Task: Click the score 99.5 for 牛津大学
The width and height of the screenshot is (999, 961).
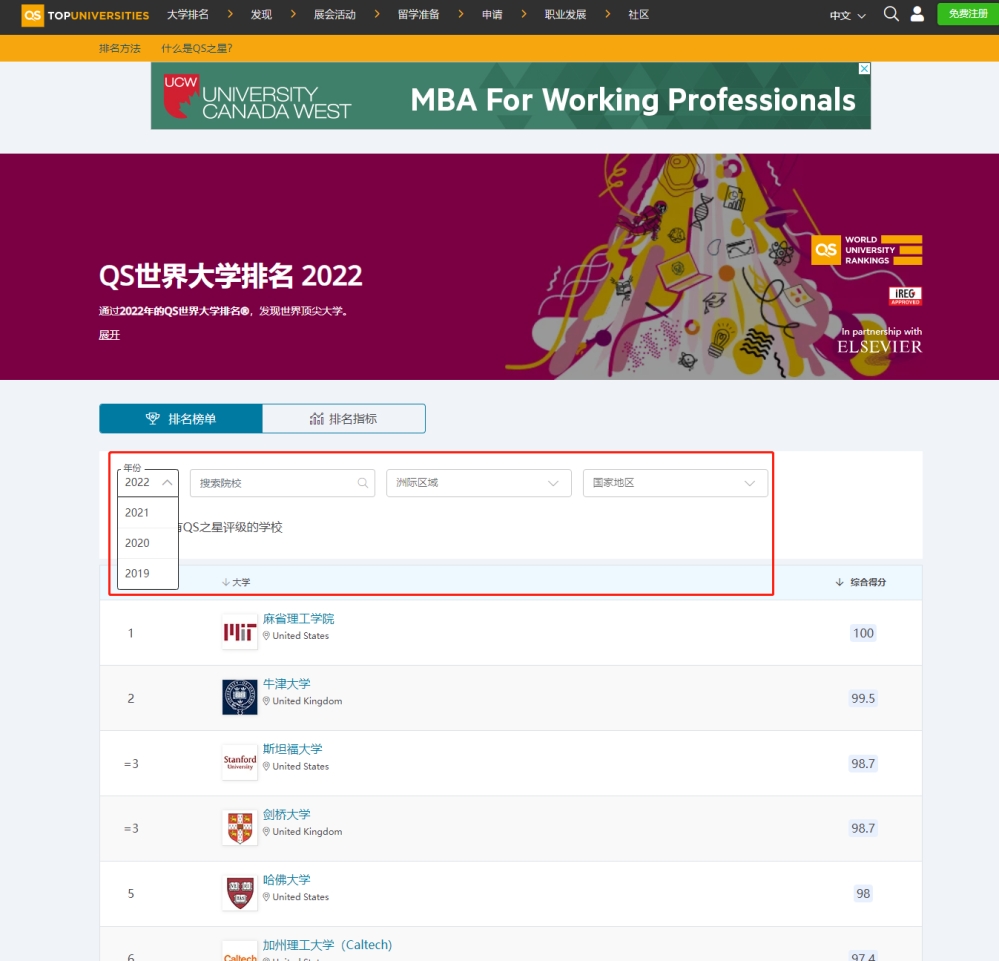Action: [x=863, y=698]
